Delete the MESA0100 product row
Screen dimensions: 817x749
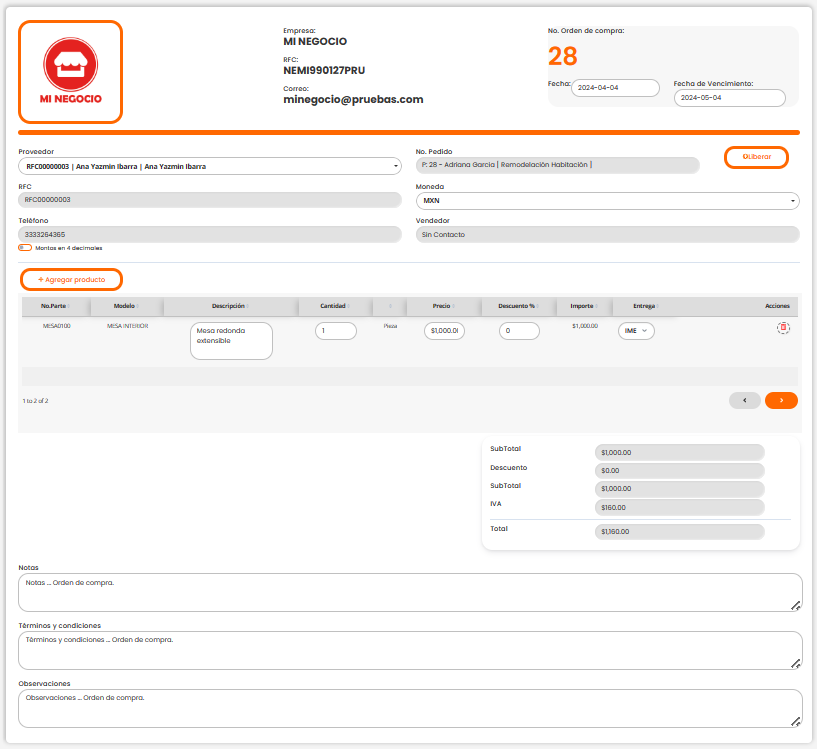tap(784, 328)
